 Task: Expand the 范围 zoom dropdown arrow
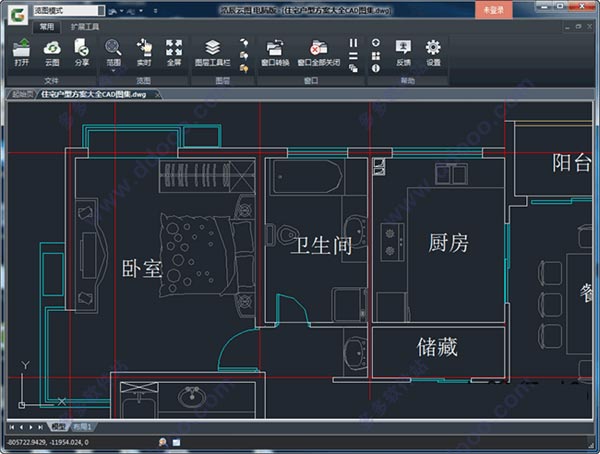click(113, 71)
